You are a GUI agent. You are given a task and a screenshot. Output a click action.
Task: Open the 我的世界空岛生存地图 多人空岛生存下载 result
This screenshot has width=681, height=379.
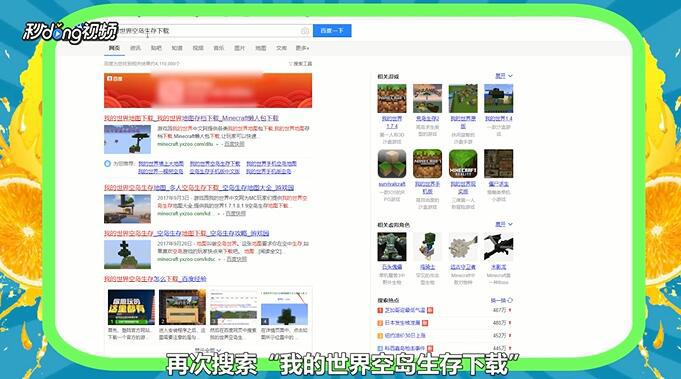tap(199, 188)
